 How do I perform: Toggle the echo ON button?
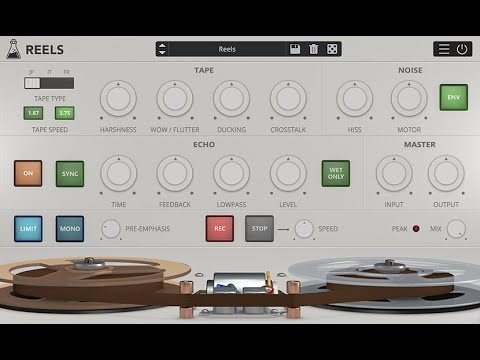(28, 173)
